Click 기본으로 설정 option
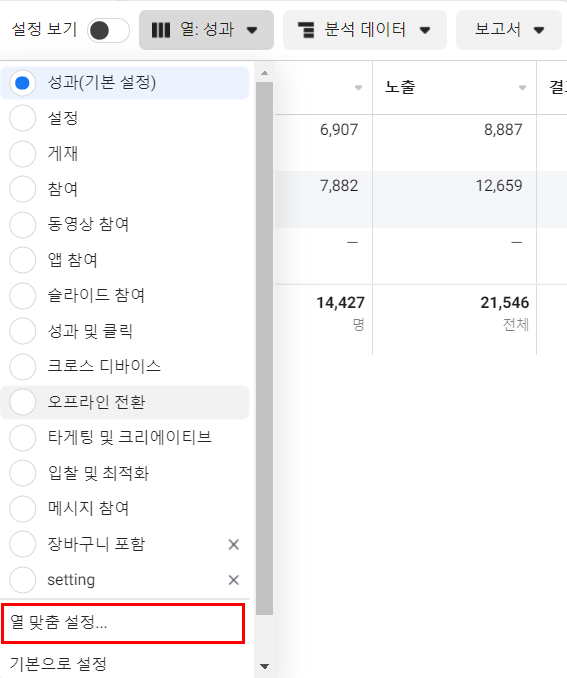567x678 pixels. coord(58,663)
